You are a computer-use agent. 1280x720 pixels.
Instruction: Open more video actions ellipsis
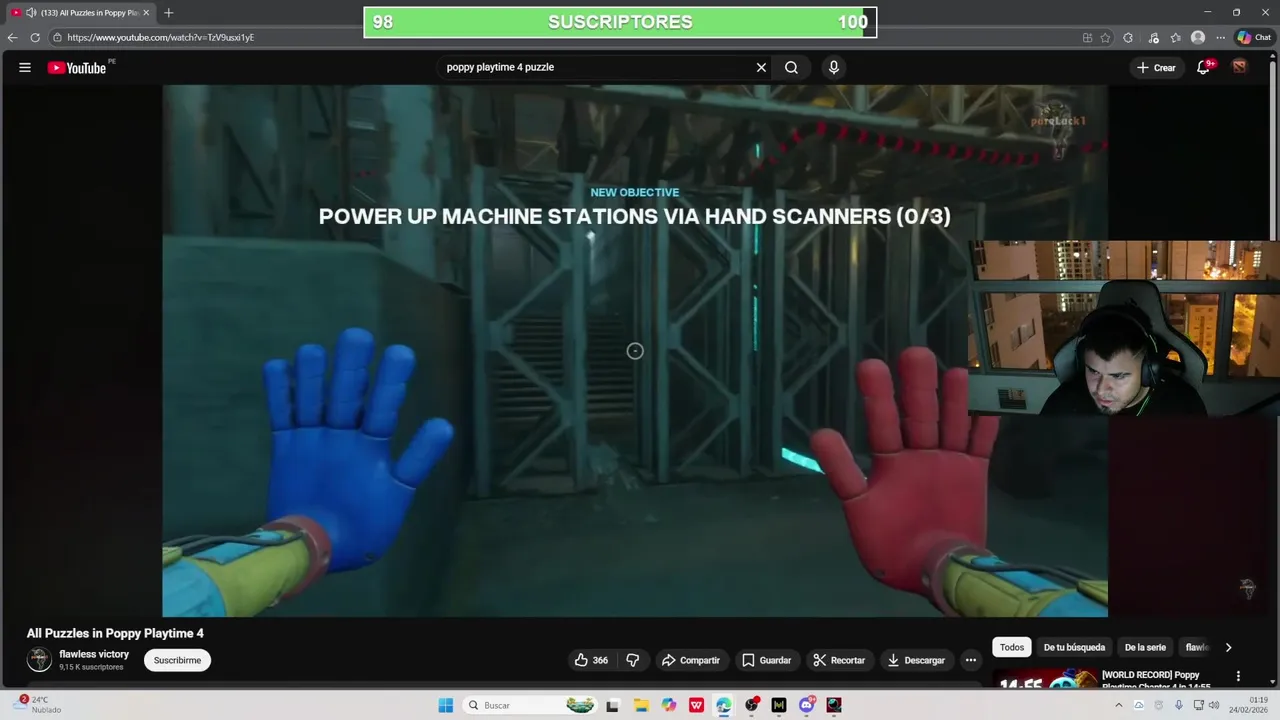[970, 660]
